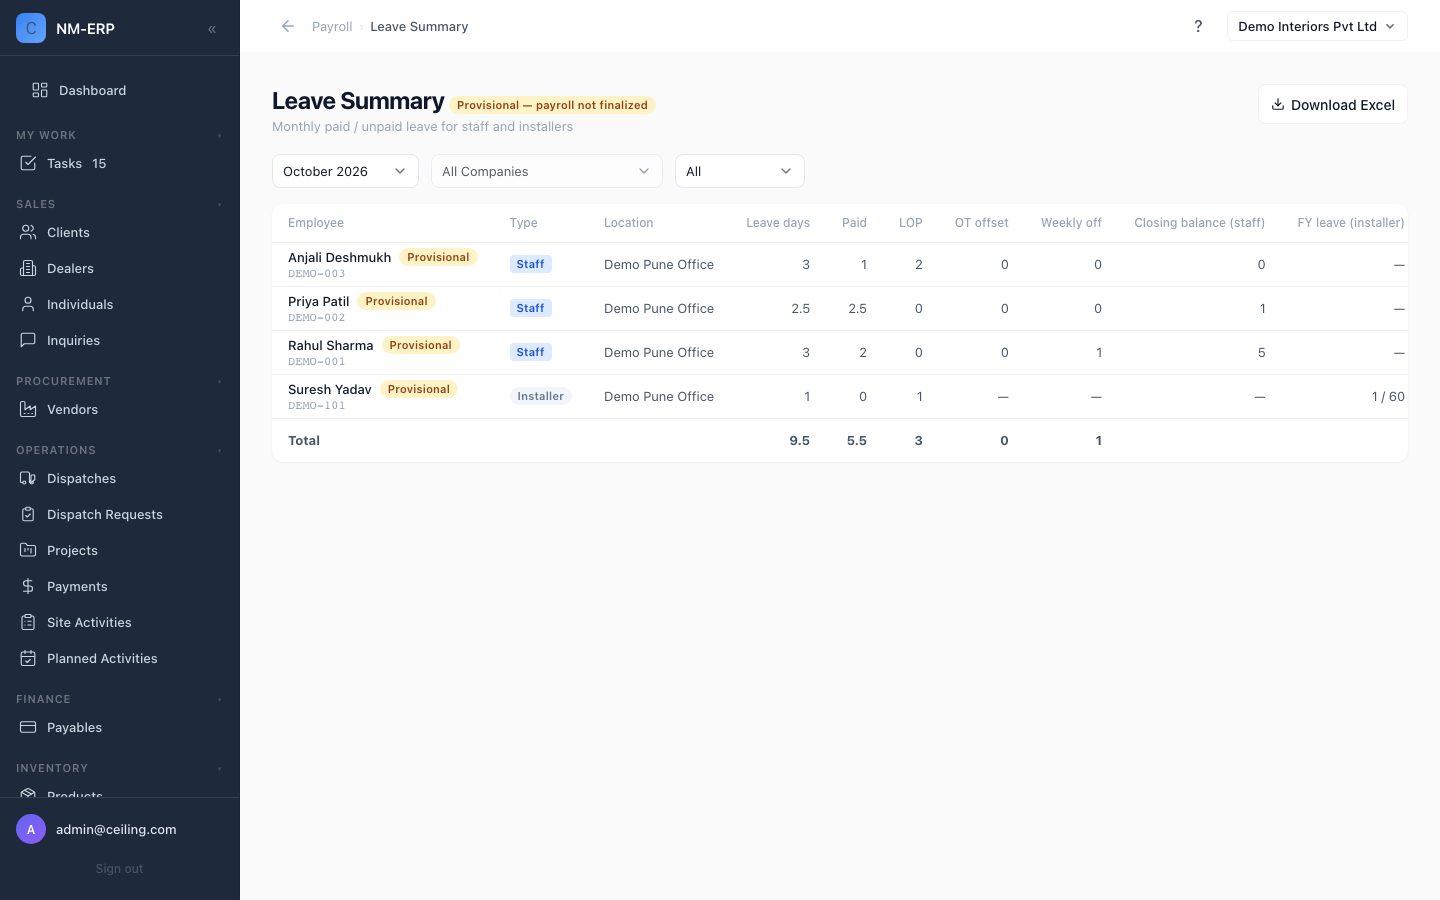Go back using the arrow icon
Image resolution: width=1440 pixels, height=900 pixels.
click(288, 26)
